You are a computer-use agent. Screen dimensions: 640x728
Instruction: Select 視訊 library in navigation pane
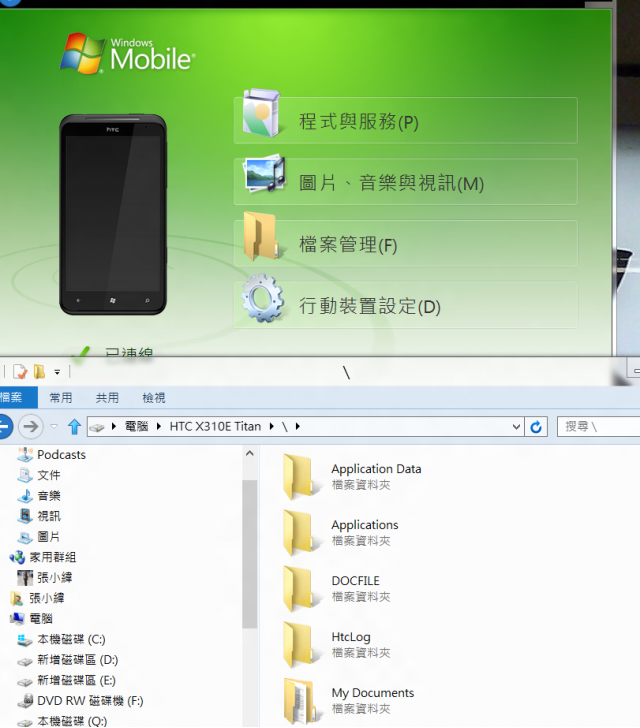[x=49, y=516]
